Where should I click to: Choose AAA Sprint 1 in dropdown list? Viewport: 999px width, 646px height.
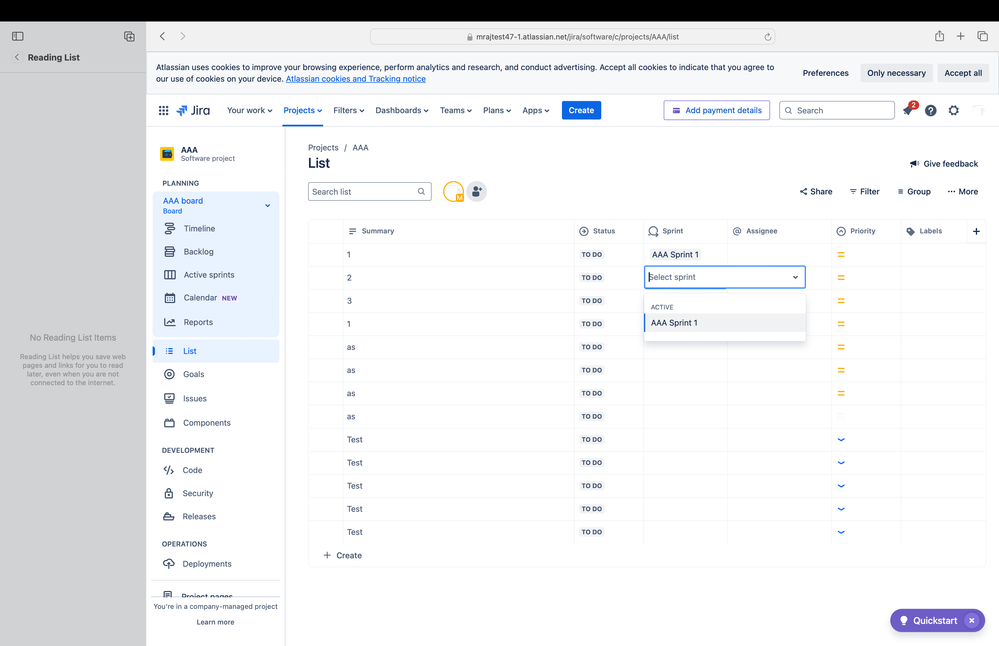pyautogui.click(x=725, y=323)
